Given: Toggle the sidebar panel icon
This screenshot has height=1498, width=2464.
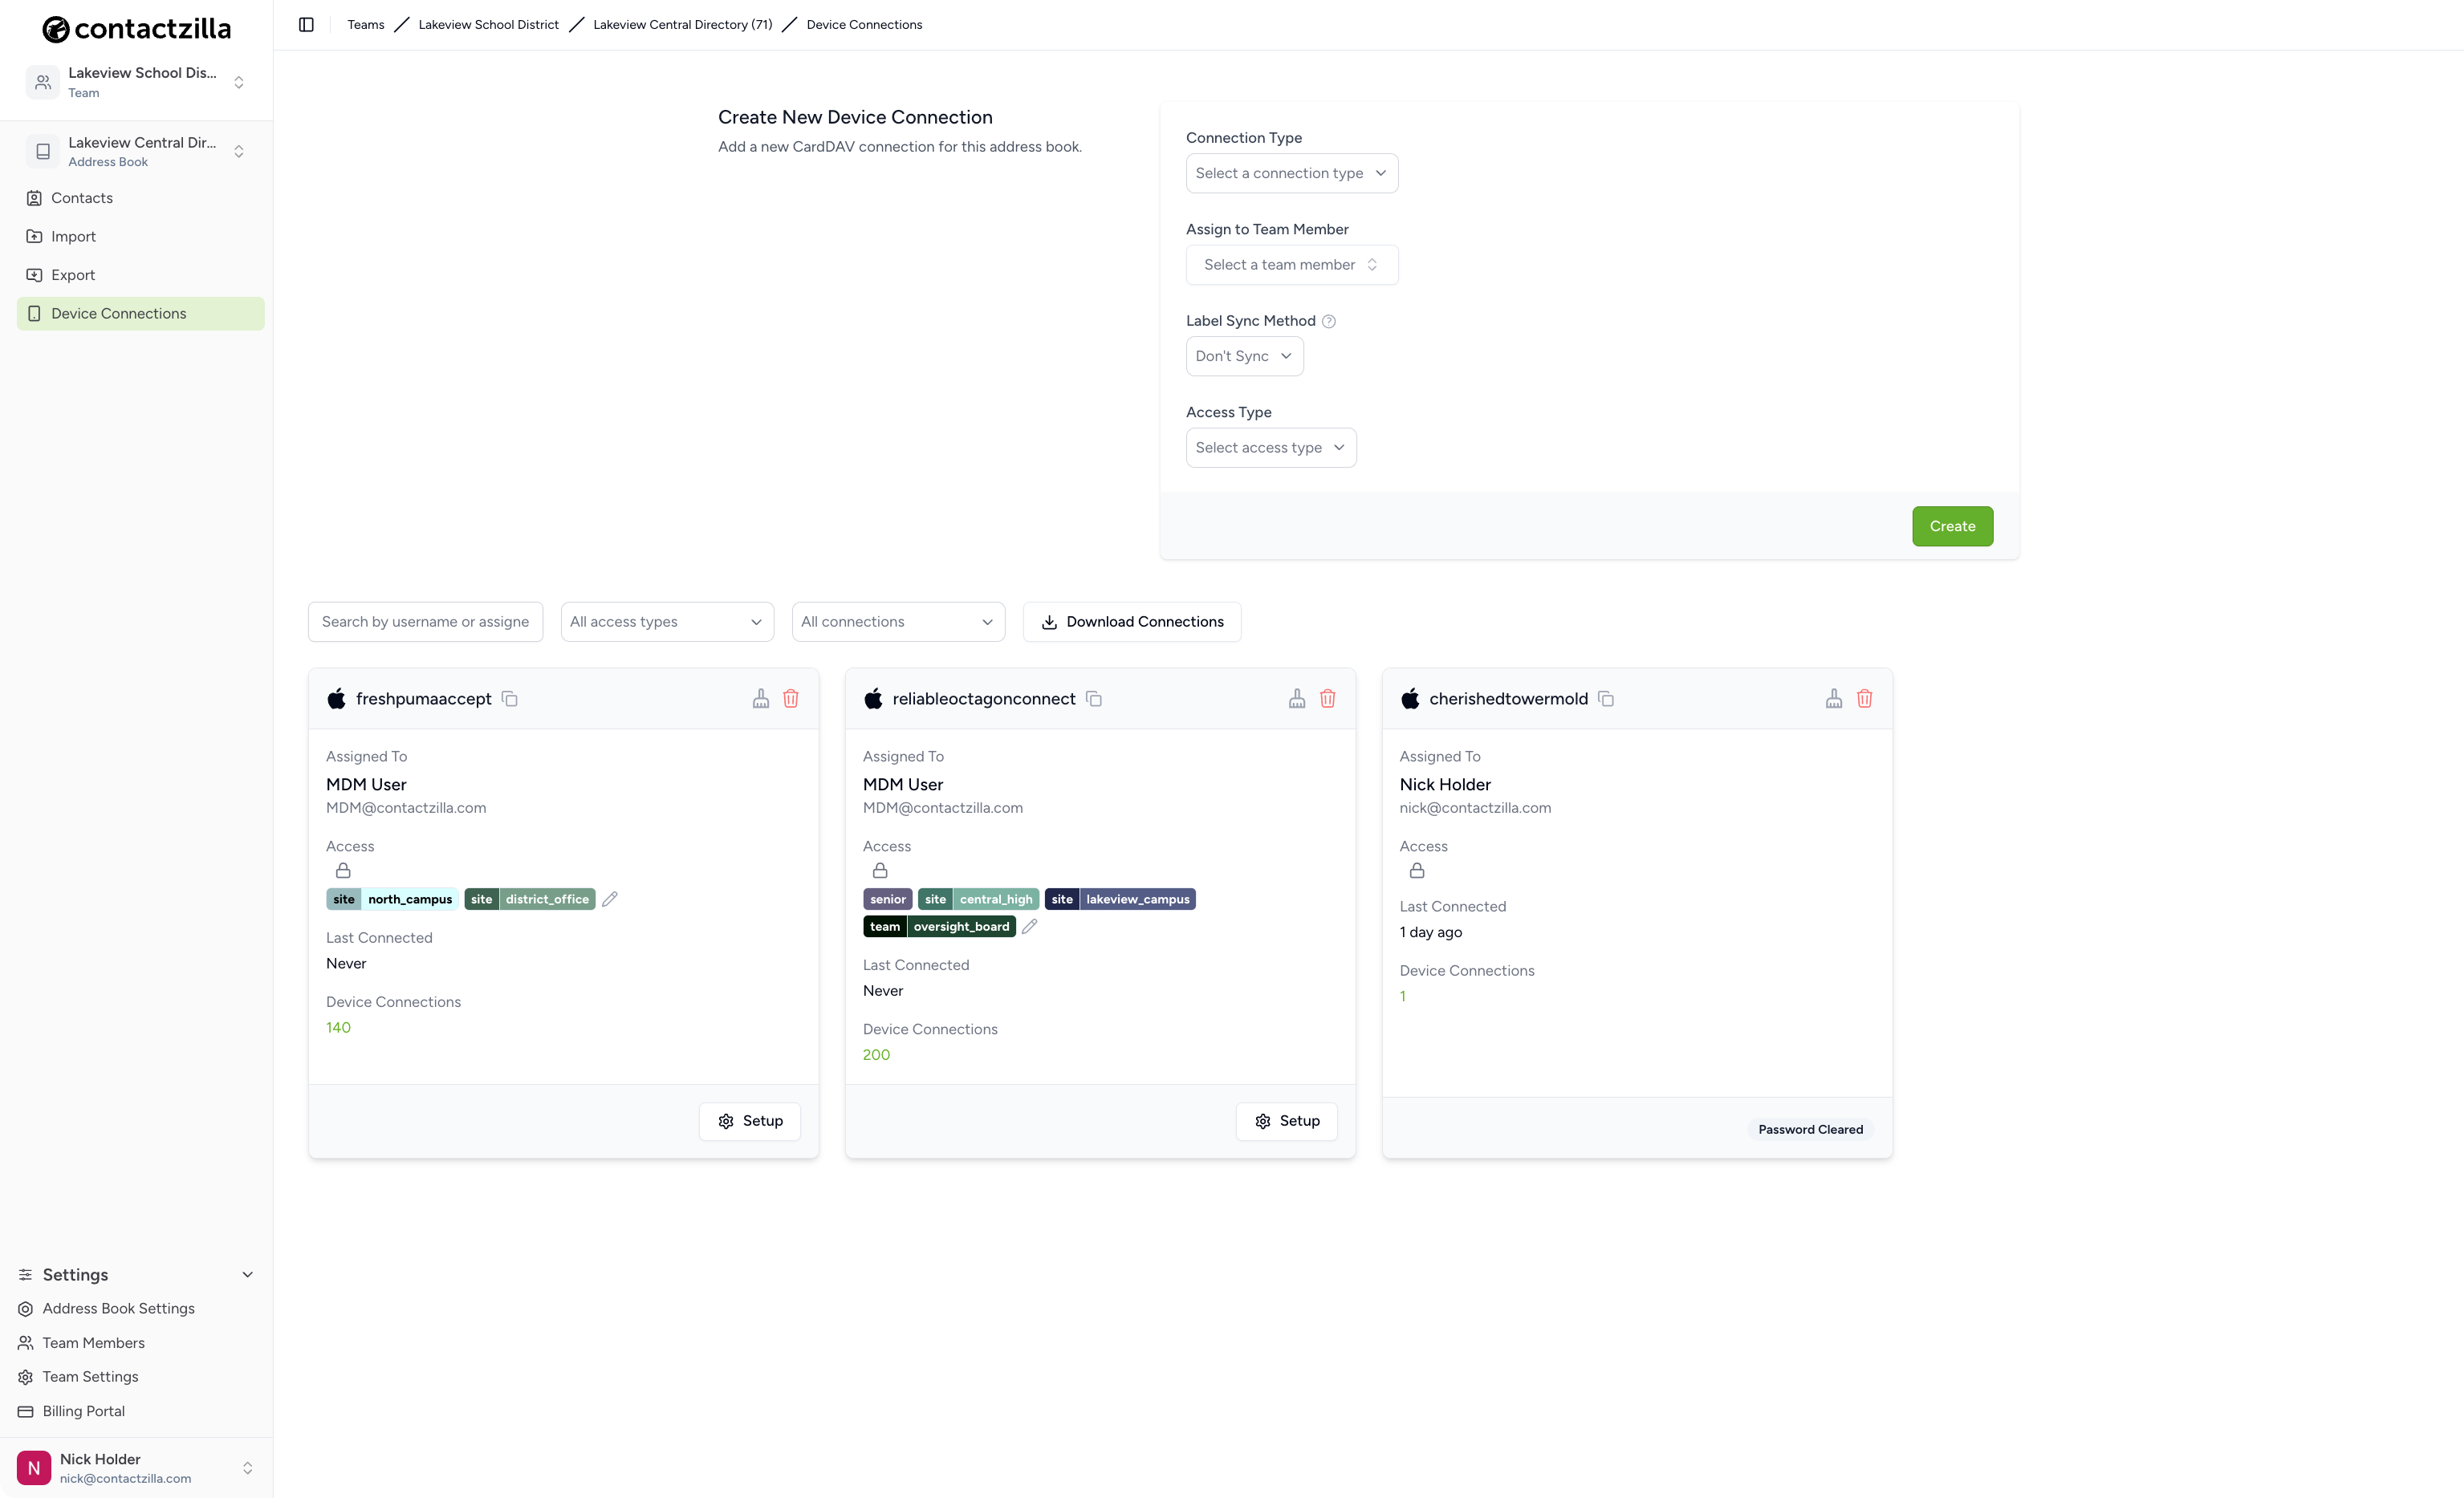Looking at the screenshot, I should click(306, 25).
